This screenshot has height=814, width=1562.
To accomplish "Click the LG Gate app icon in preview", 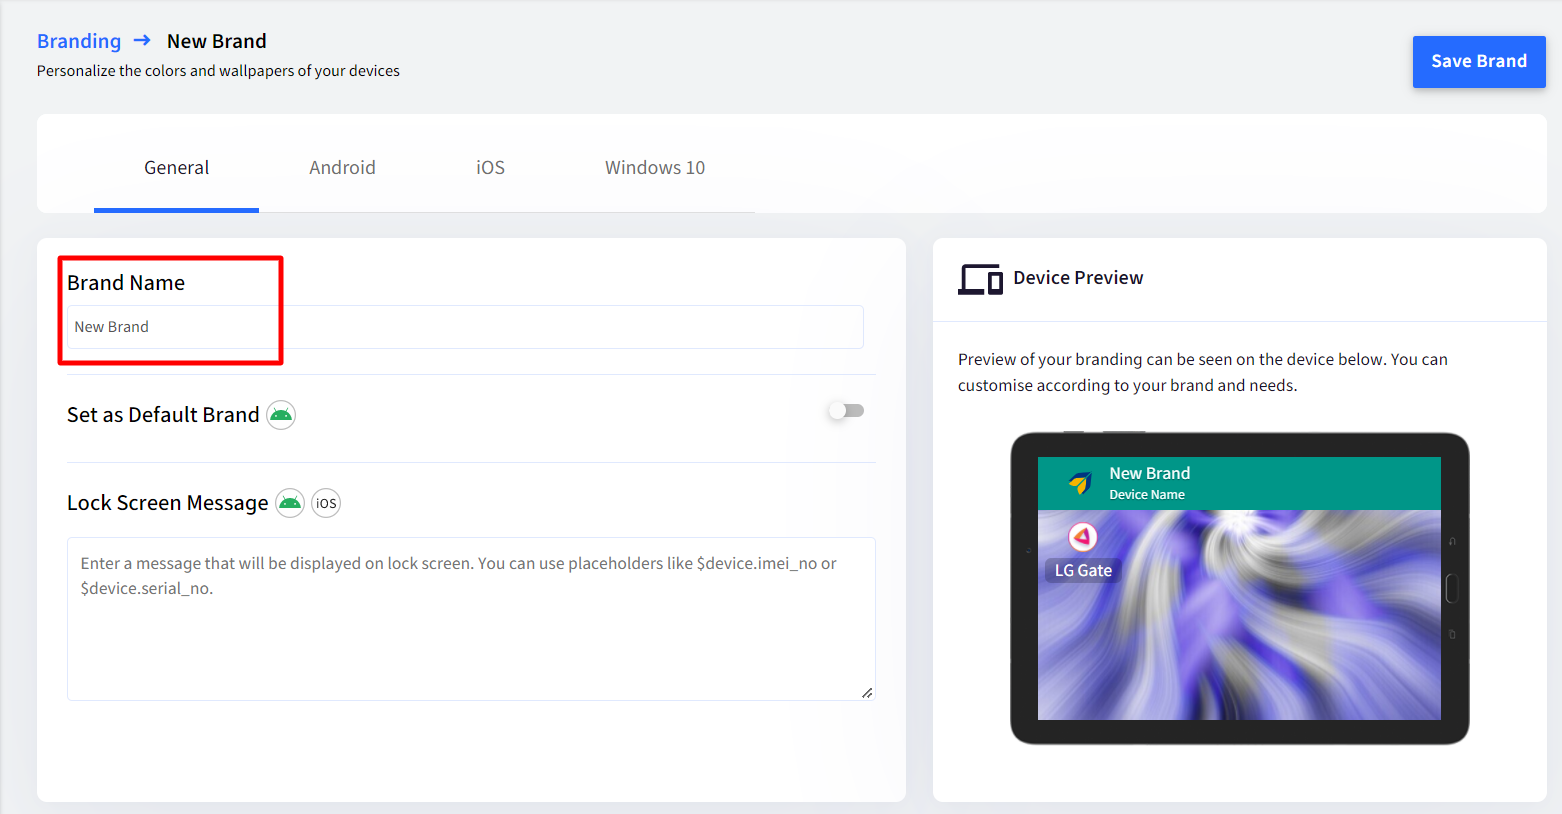I will (1082, 537).
